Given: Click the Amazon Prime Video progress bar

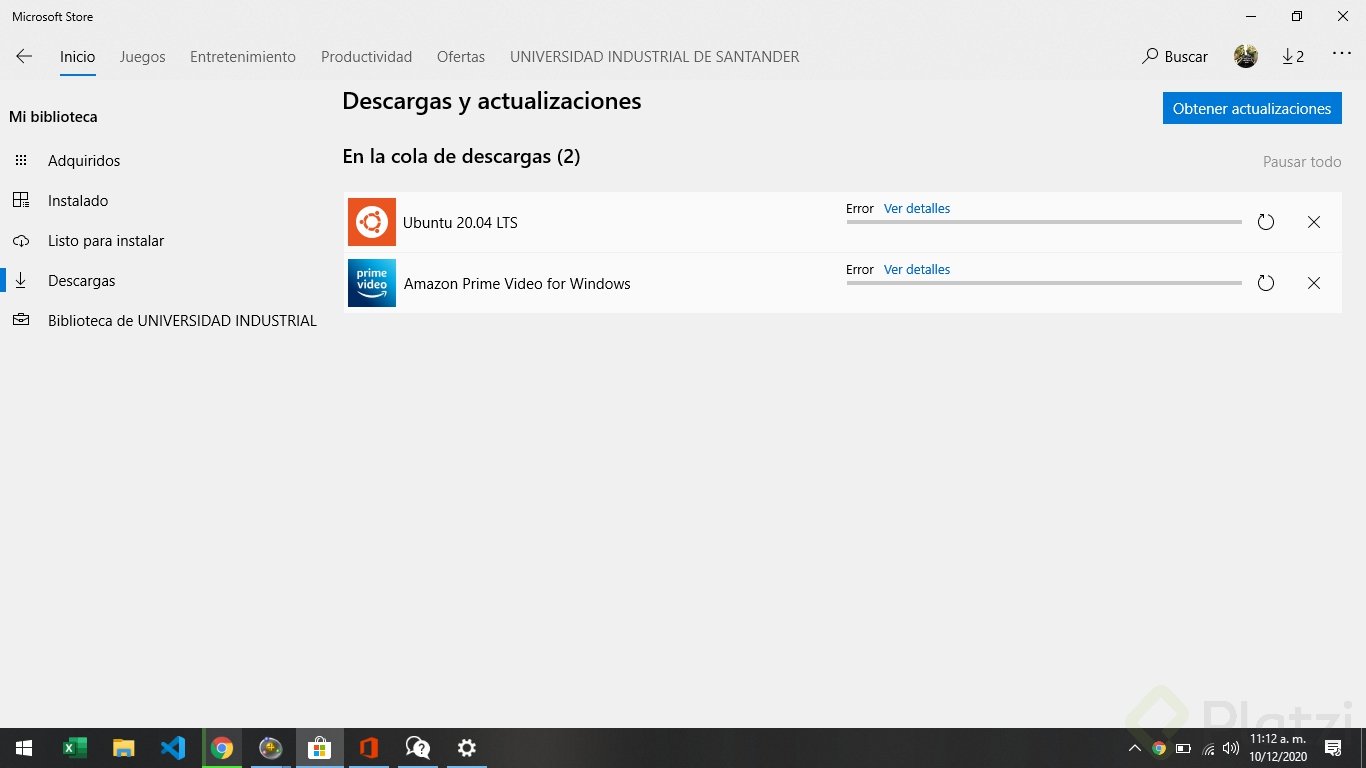Looking at the screenshot, I should coord(1044,283).
